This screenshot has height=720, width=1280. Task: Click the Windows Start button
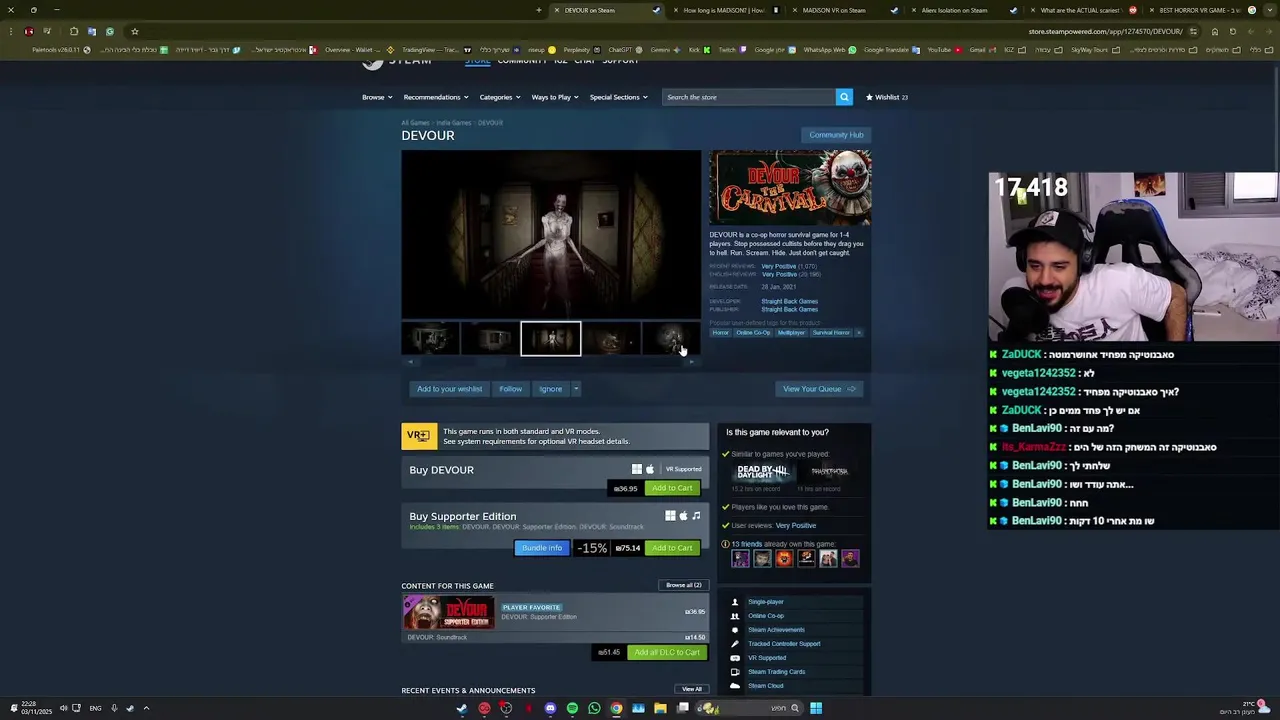[816, 708]
